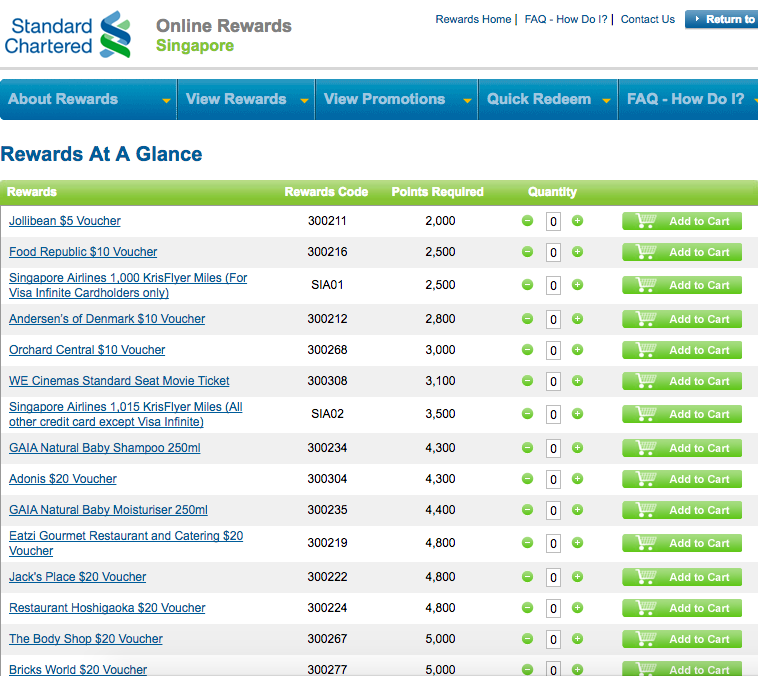
Task: Open Orchard Central $10 Voucher link
Action: [87, 350]
